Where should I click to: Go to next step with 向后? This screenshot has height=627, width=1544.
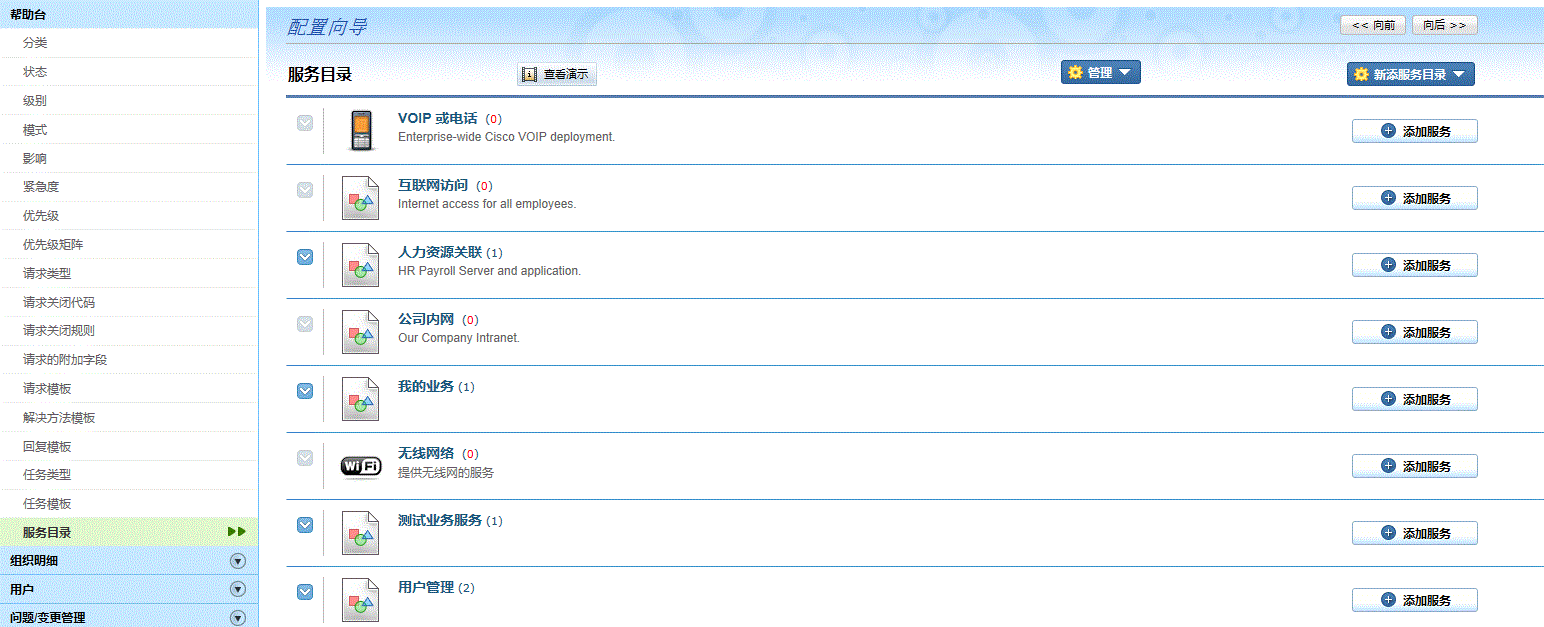pos(1444,25)
